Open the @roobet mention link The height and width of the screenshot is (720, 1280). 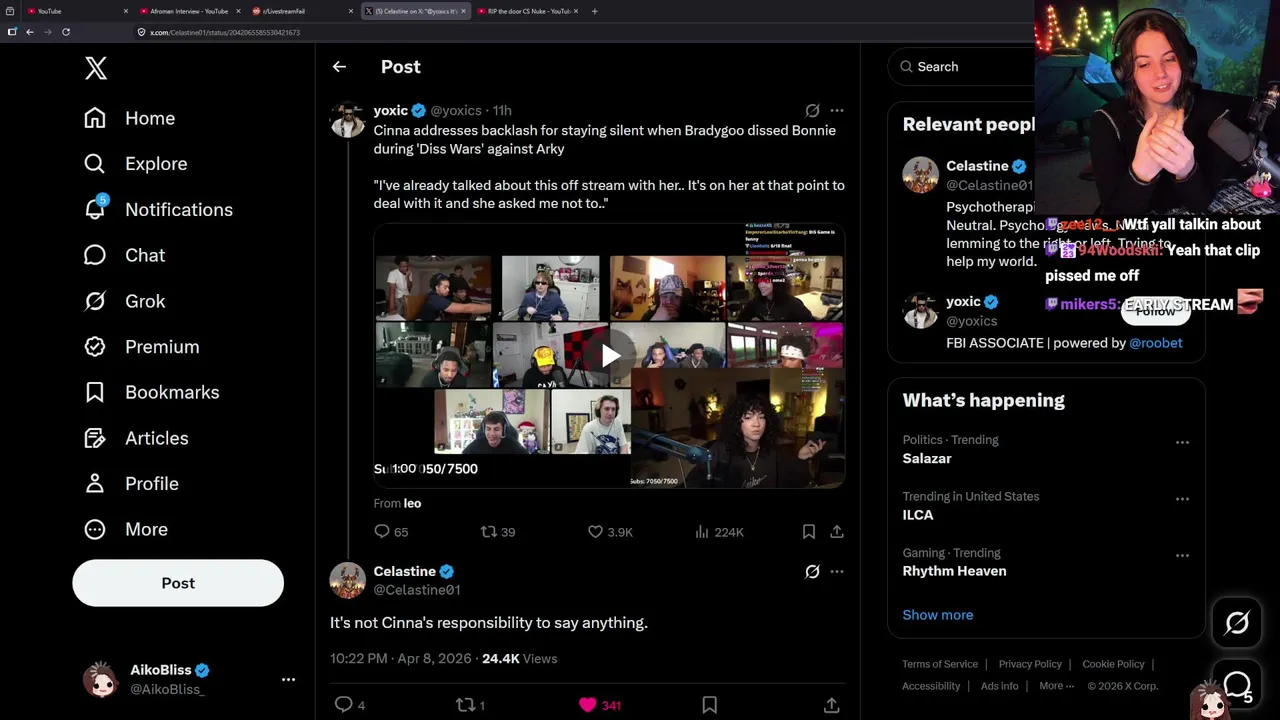coord(1155,343)
